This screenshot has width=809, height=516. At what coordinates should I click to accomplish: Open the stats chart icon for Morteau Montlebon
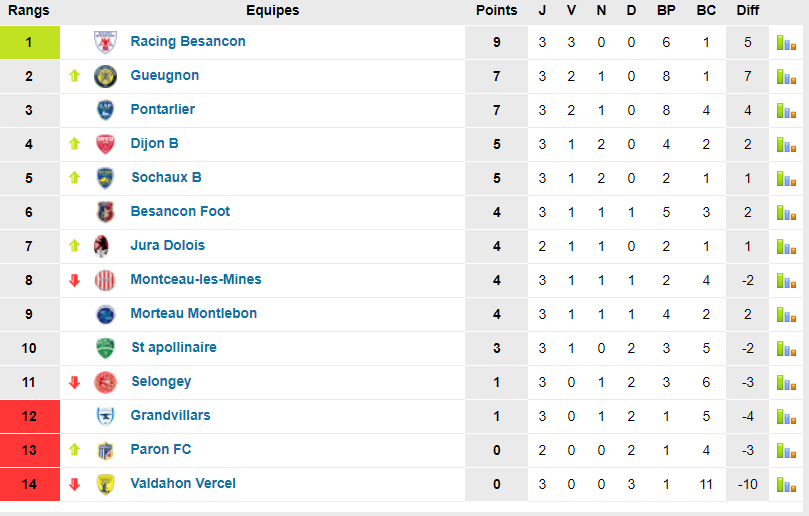tap(785, 314)
